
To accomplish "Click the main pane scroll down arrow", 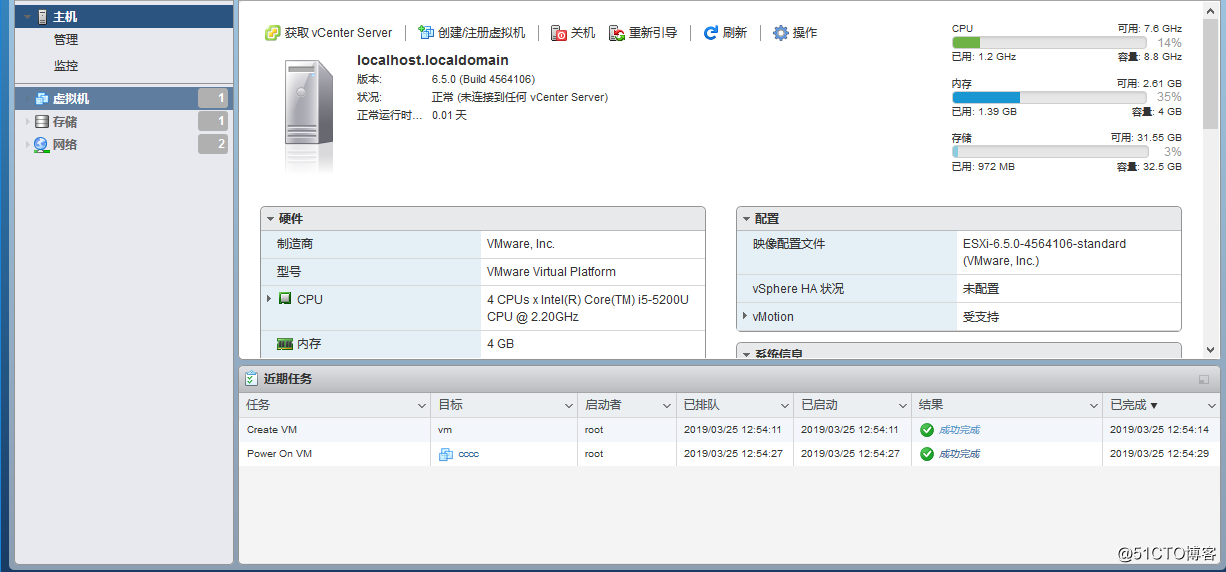I will (1210, 350).
